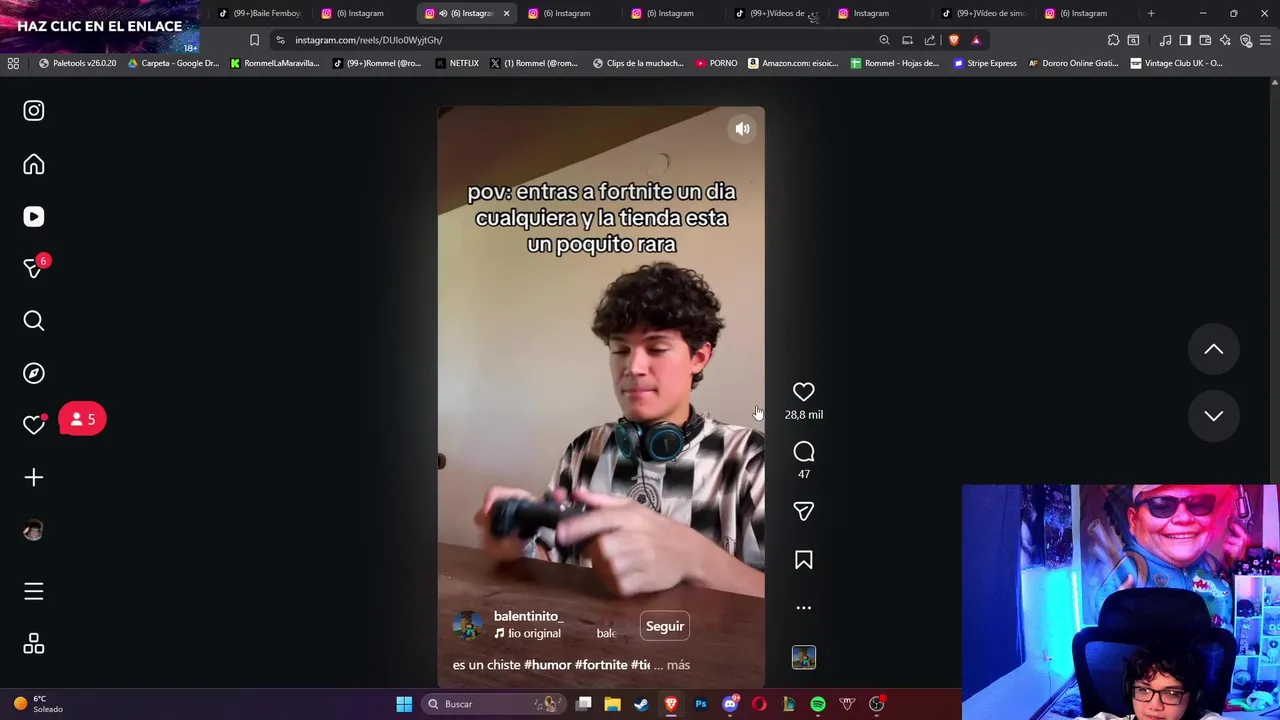Screen dimensions: 1280x720
Task: Switch to the Baile Femboy TikTok tab
Action: pyautogui.click(x=260, y=13)
